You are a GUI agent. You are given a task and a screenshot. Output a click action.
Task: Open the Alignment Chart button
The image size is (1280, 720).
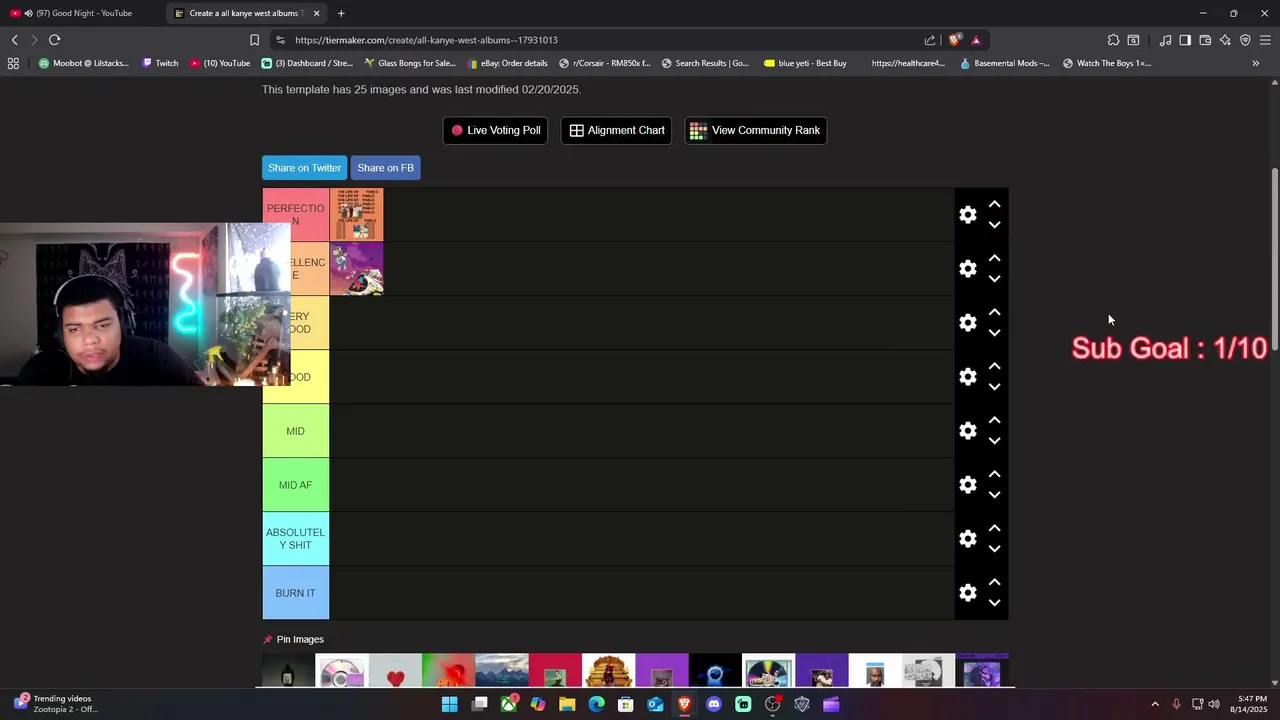(617, 130)
